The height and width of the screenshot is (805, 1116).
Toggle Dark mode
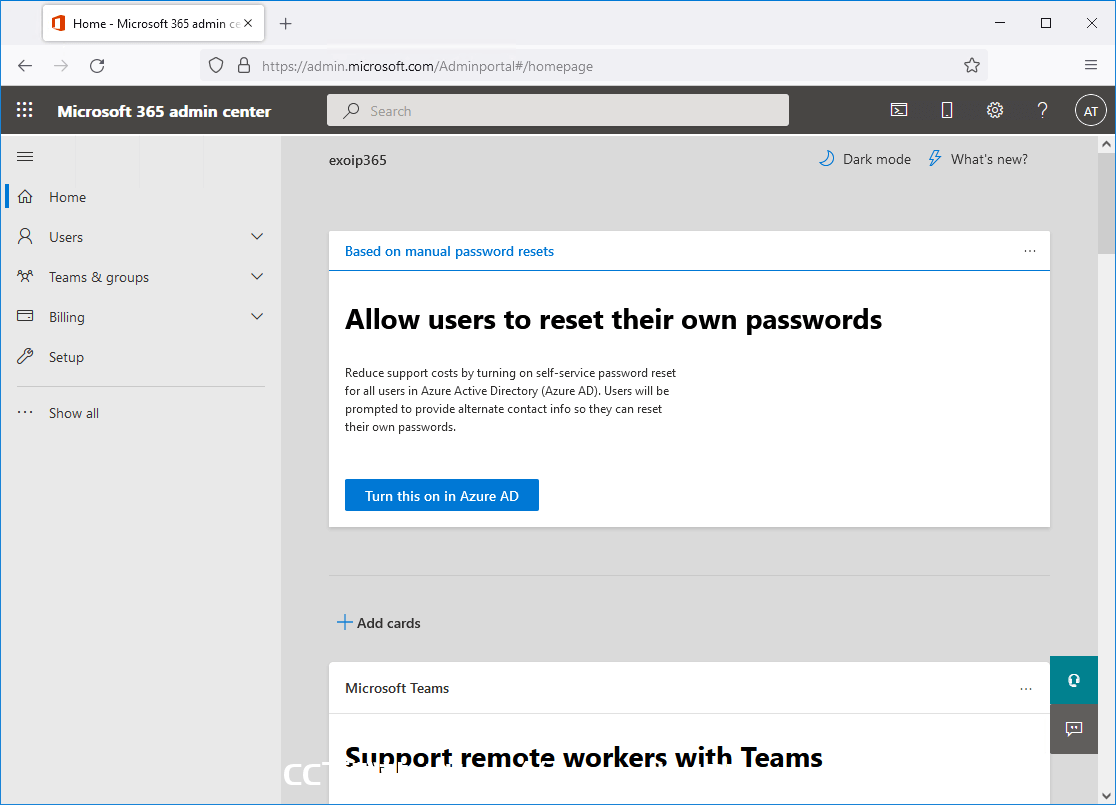864,159
